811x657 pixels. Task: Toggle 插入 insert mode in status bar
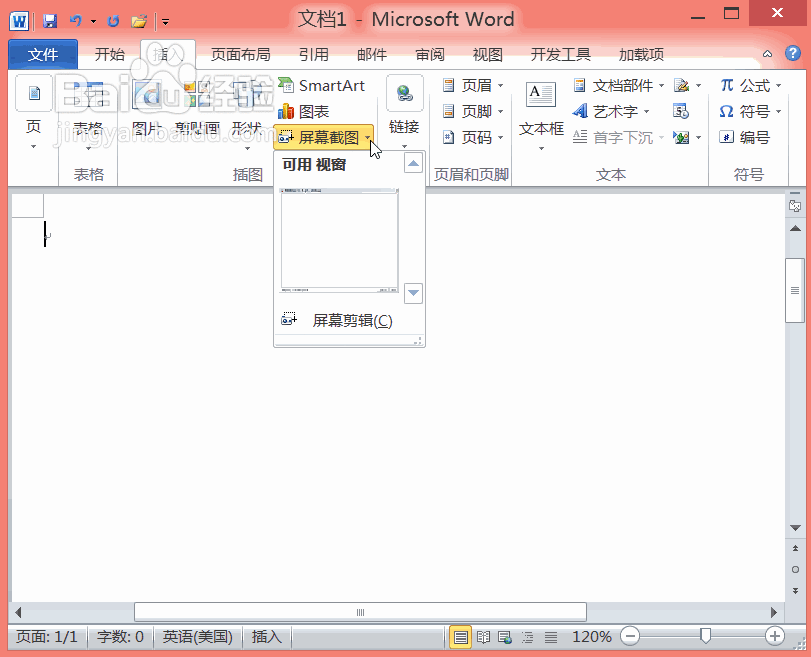coord(266,637)
